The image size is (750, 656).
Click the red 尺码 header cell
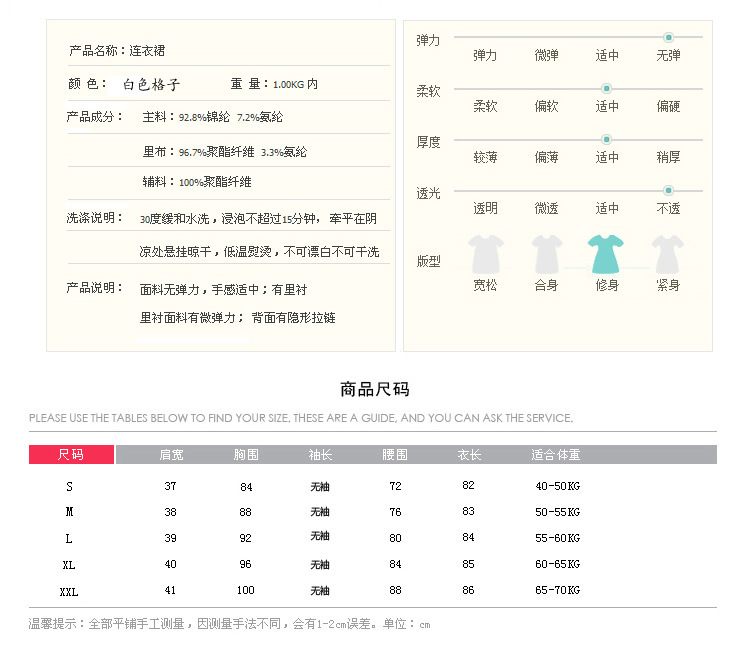coord(71,454)
